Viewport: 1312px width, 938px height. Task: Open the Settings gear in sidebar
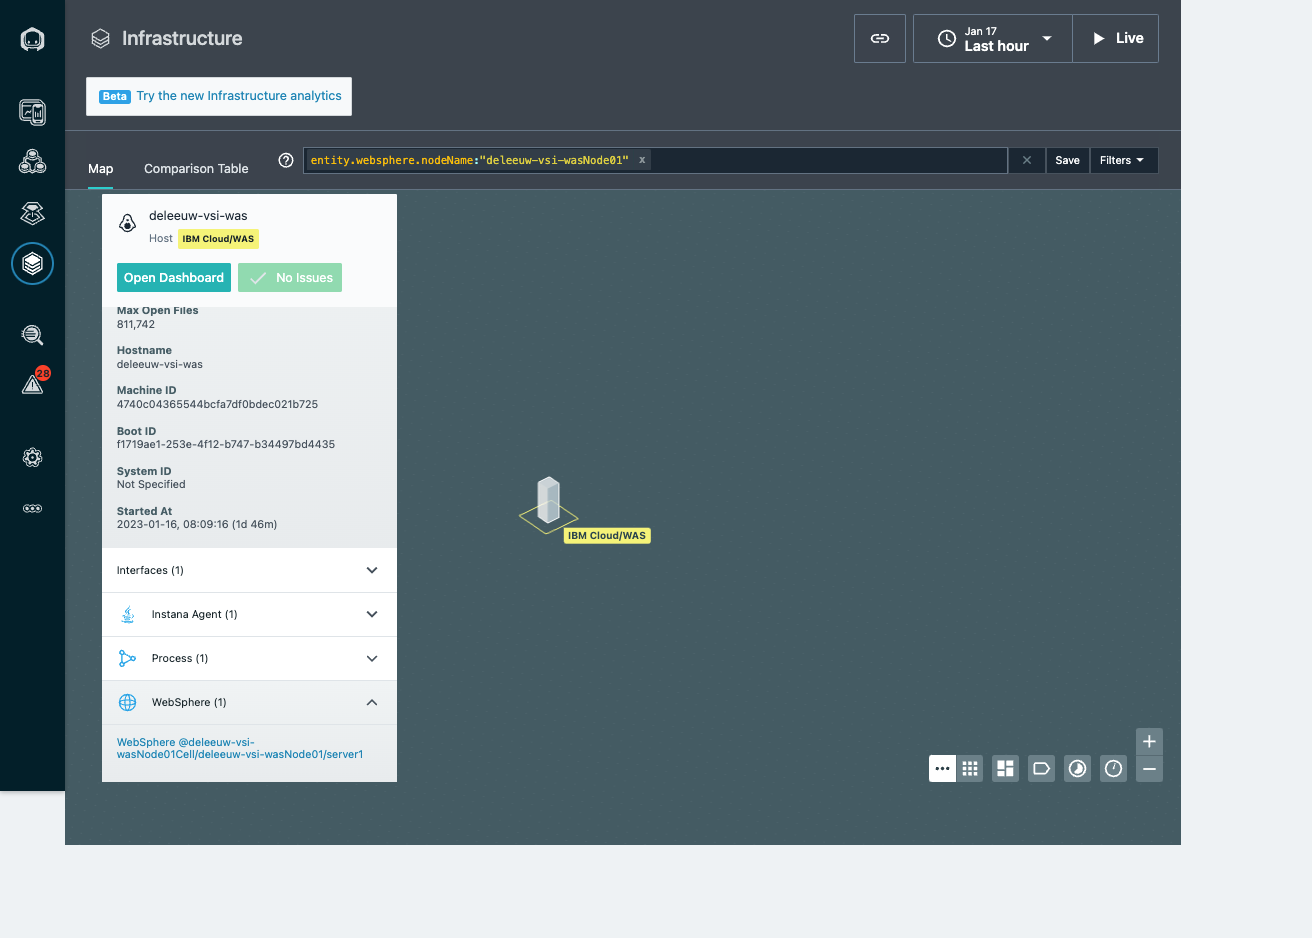[32, 457]
